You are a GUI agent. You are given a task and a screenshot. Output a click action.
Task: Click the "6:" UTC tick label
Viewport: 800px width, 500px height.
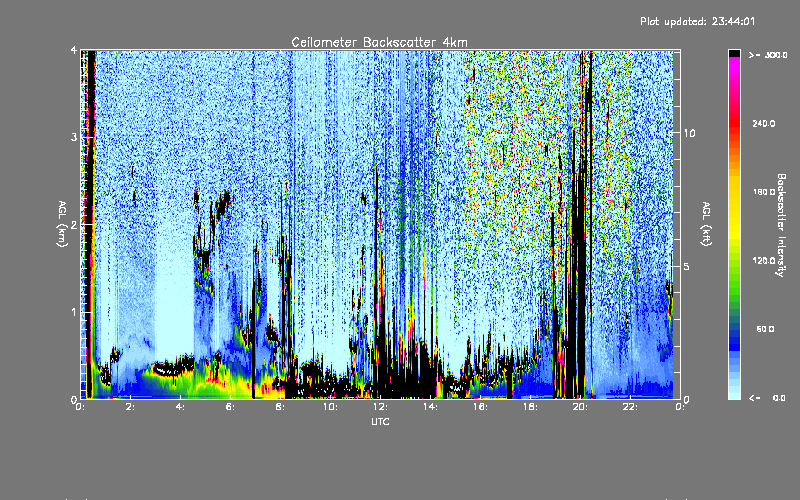[231, 407]
